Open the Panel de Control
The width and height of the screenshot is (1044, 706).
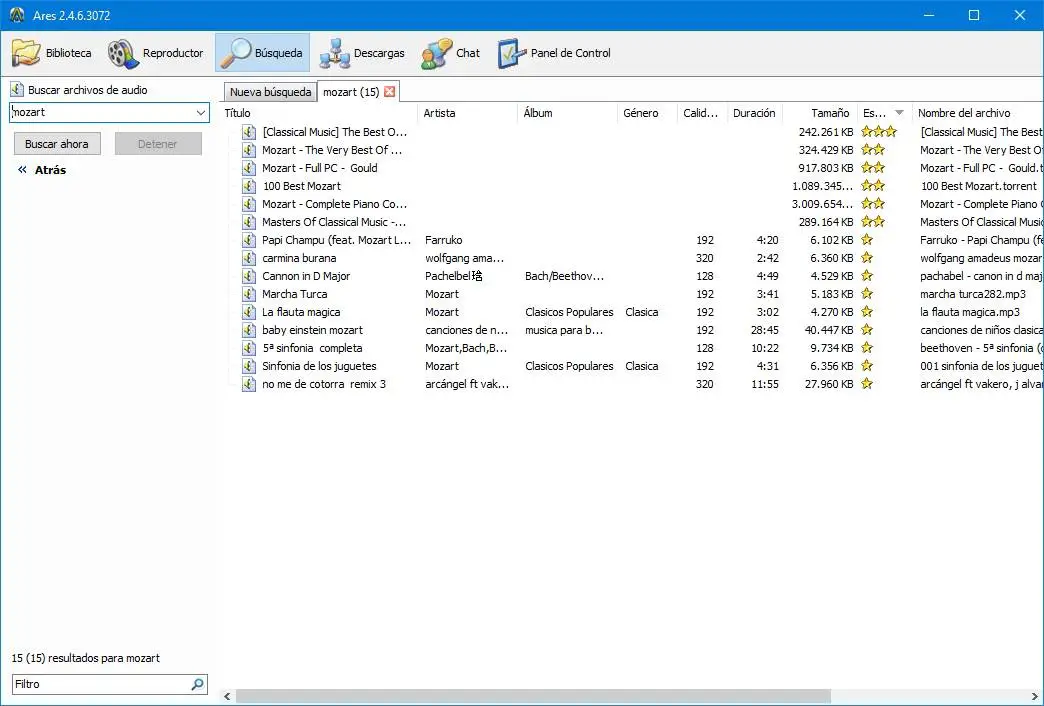(x=554, y=53)
